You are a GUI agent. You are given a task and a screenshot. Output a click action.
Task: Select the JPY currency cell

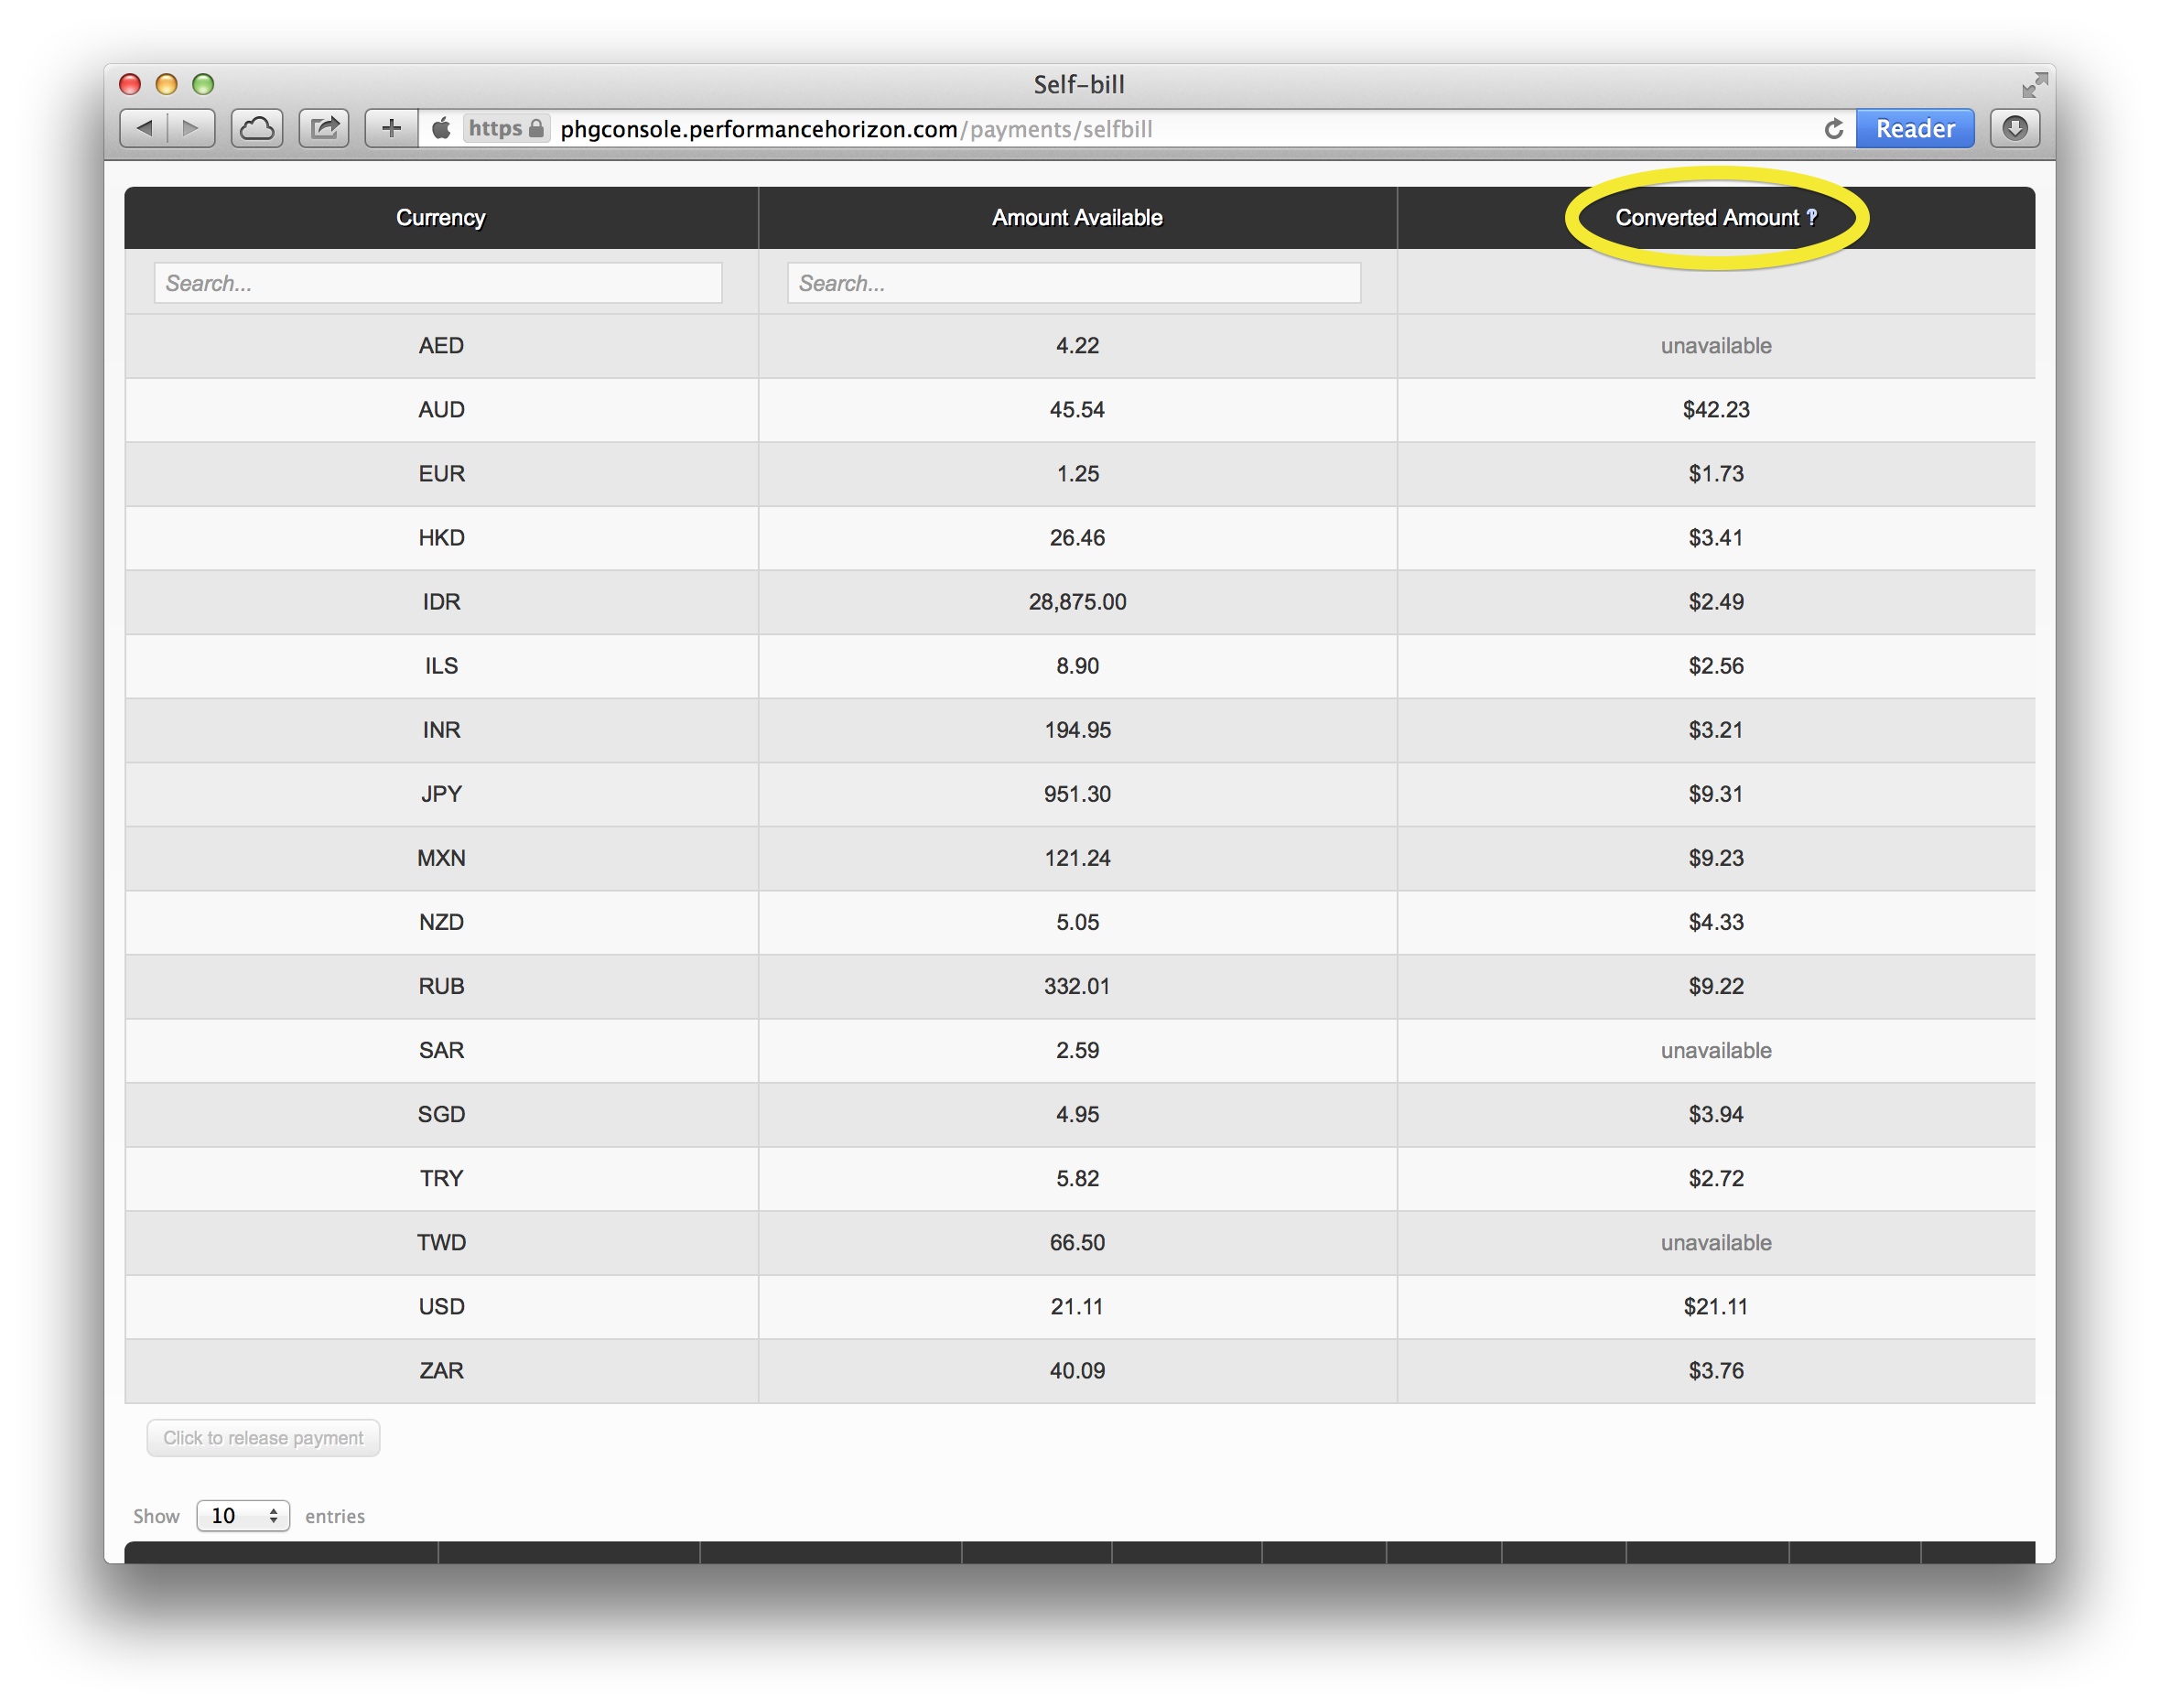(x=441, y=794)
